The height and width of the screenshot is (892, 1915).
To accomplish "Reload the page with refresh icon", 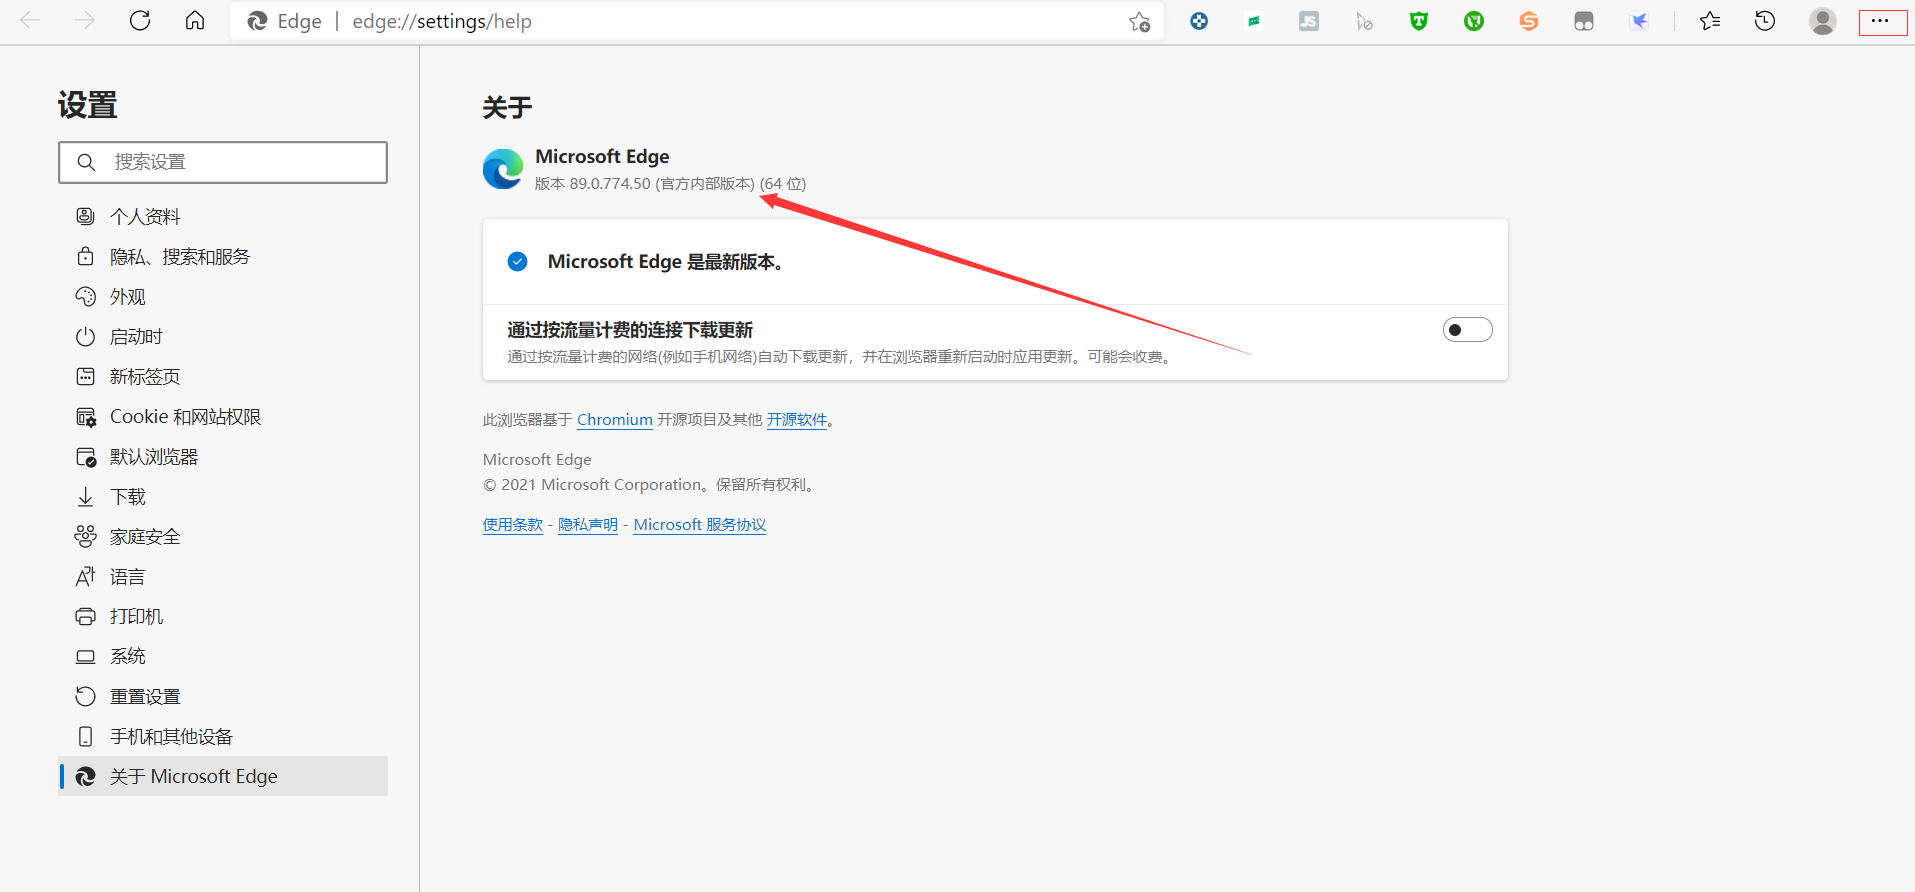I will point(140,21).
